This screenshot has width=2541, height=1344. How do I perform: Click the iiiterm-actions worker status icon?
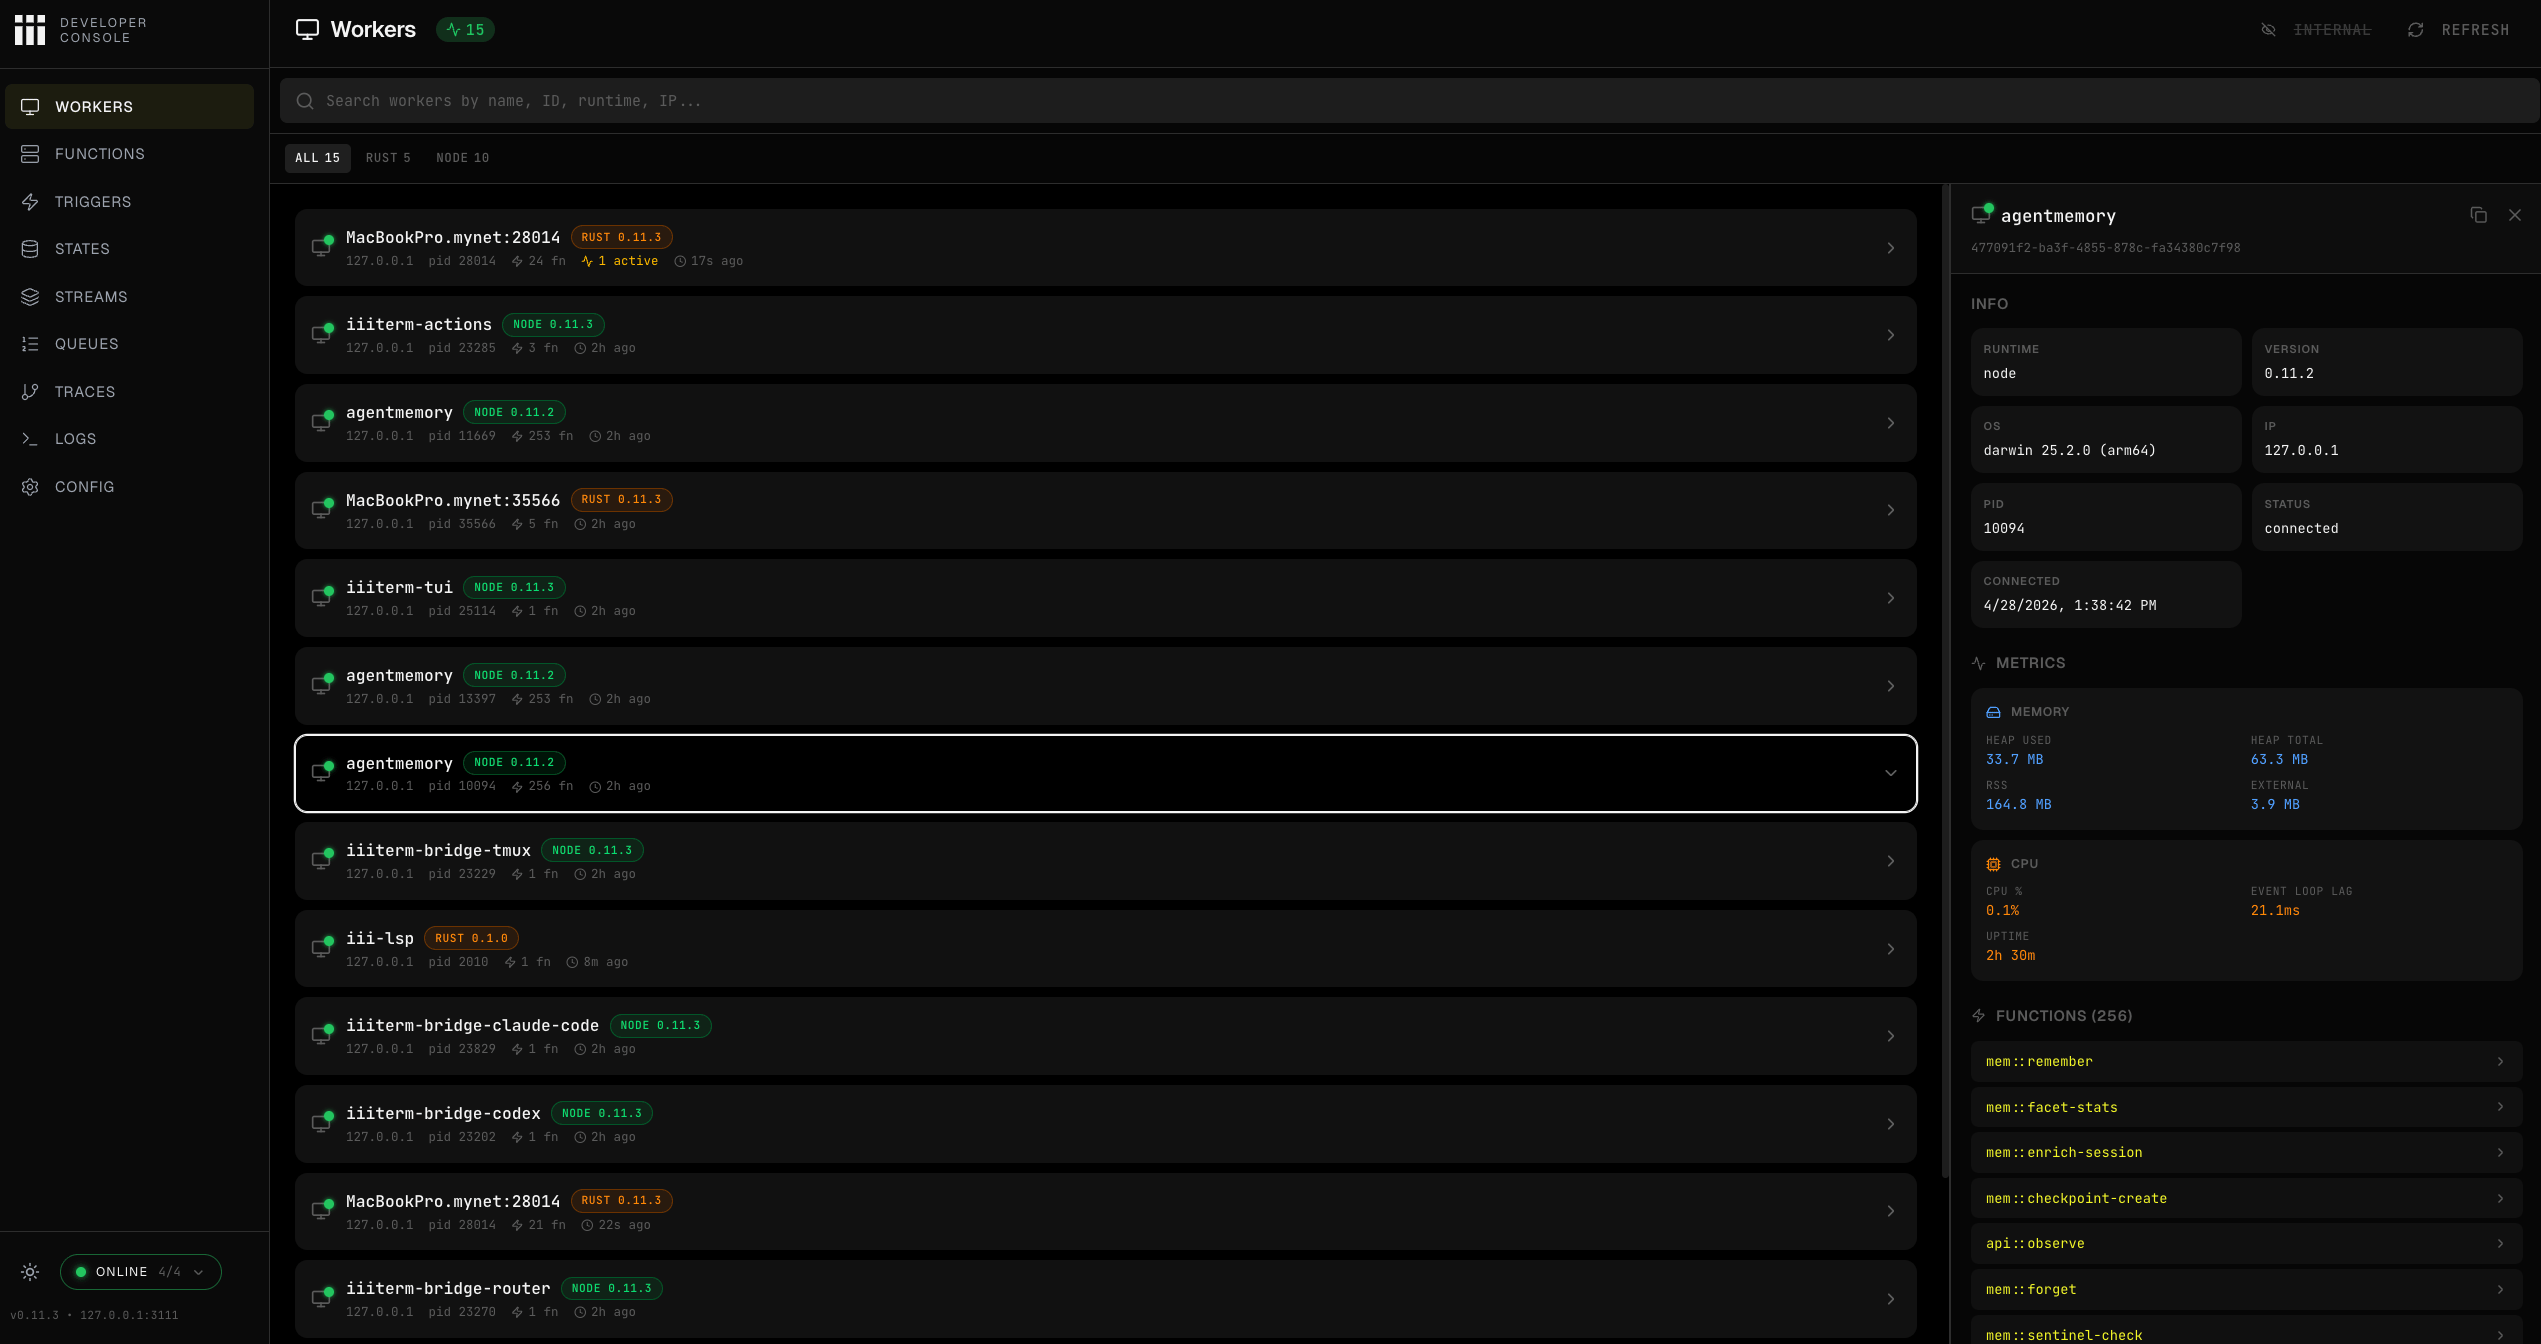pos(322,334)
